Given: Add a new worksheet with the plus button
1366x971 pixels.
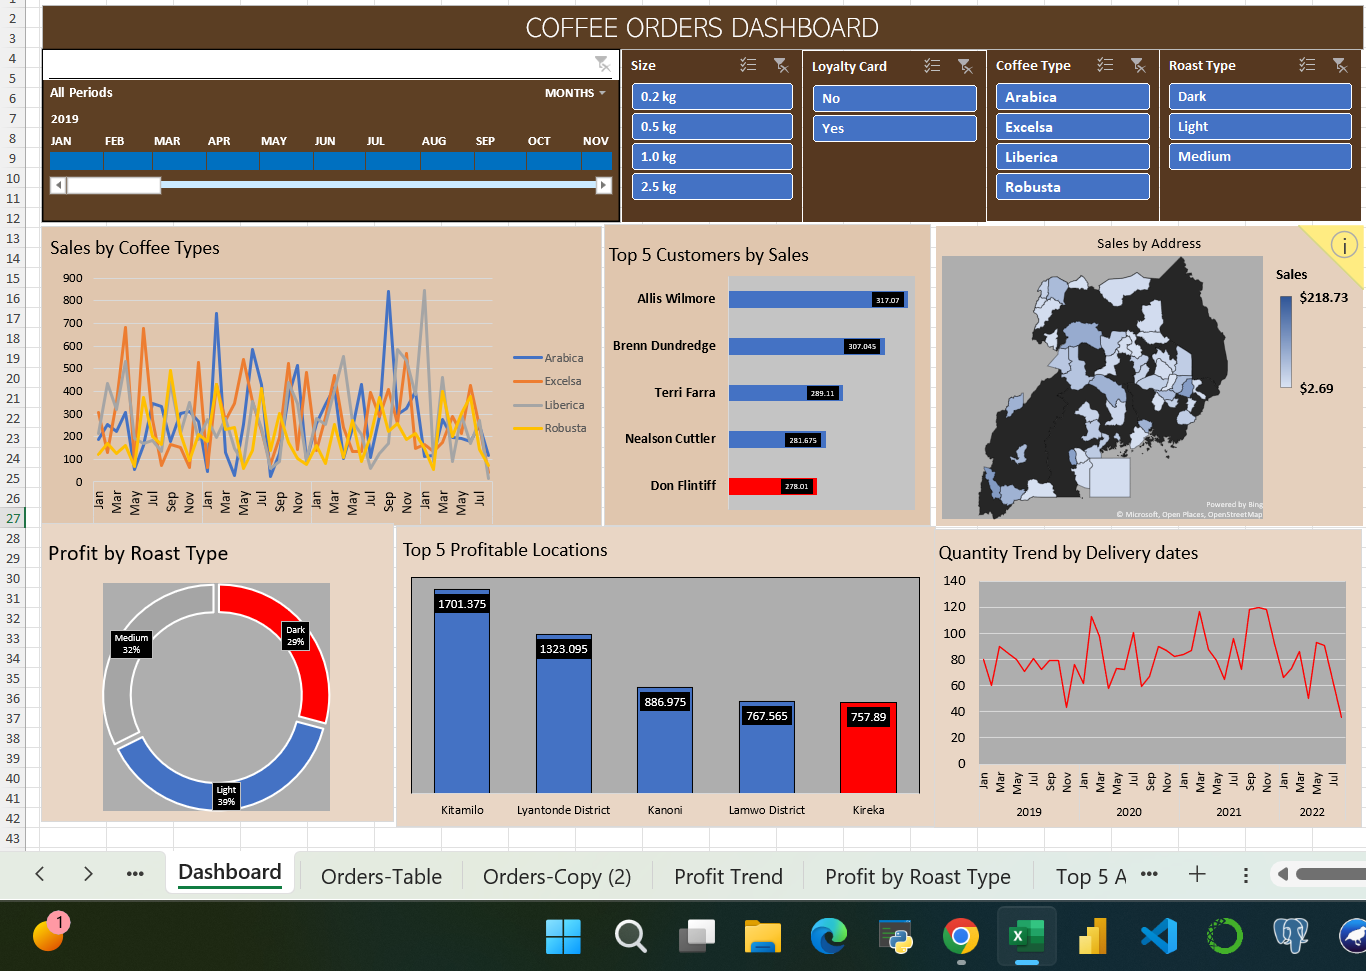Looking at the screenshot, I should coord(1197,874).
